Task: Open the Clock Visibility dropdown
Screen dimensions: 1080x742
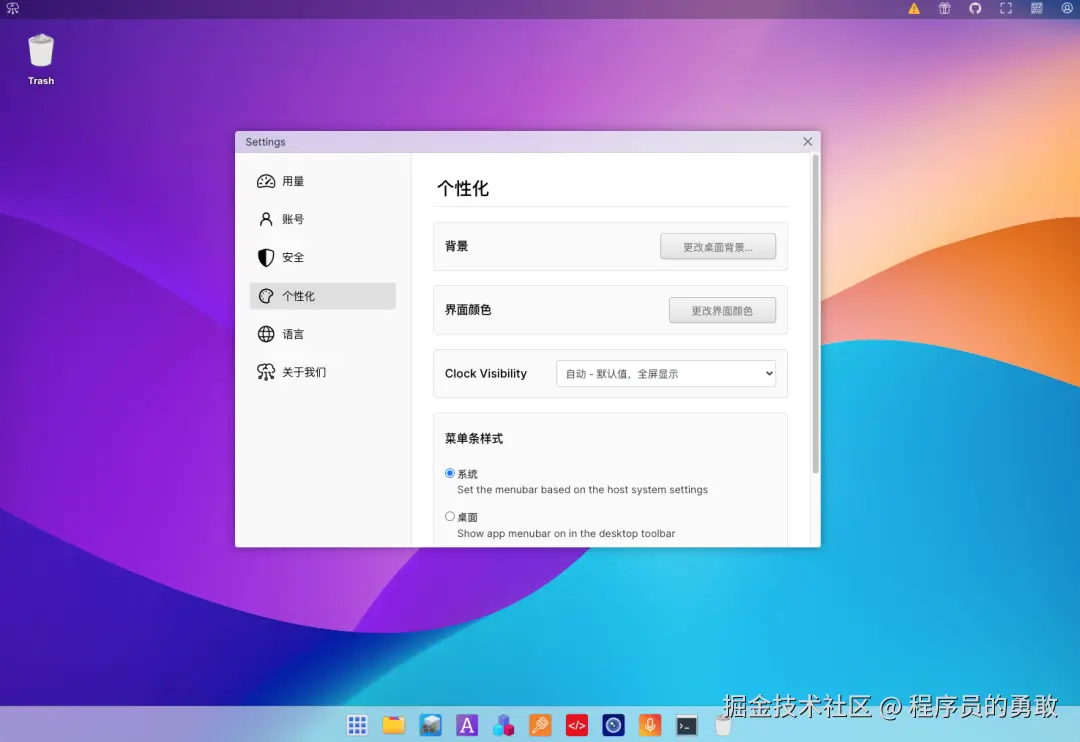Action: (x=666, y=373)
